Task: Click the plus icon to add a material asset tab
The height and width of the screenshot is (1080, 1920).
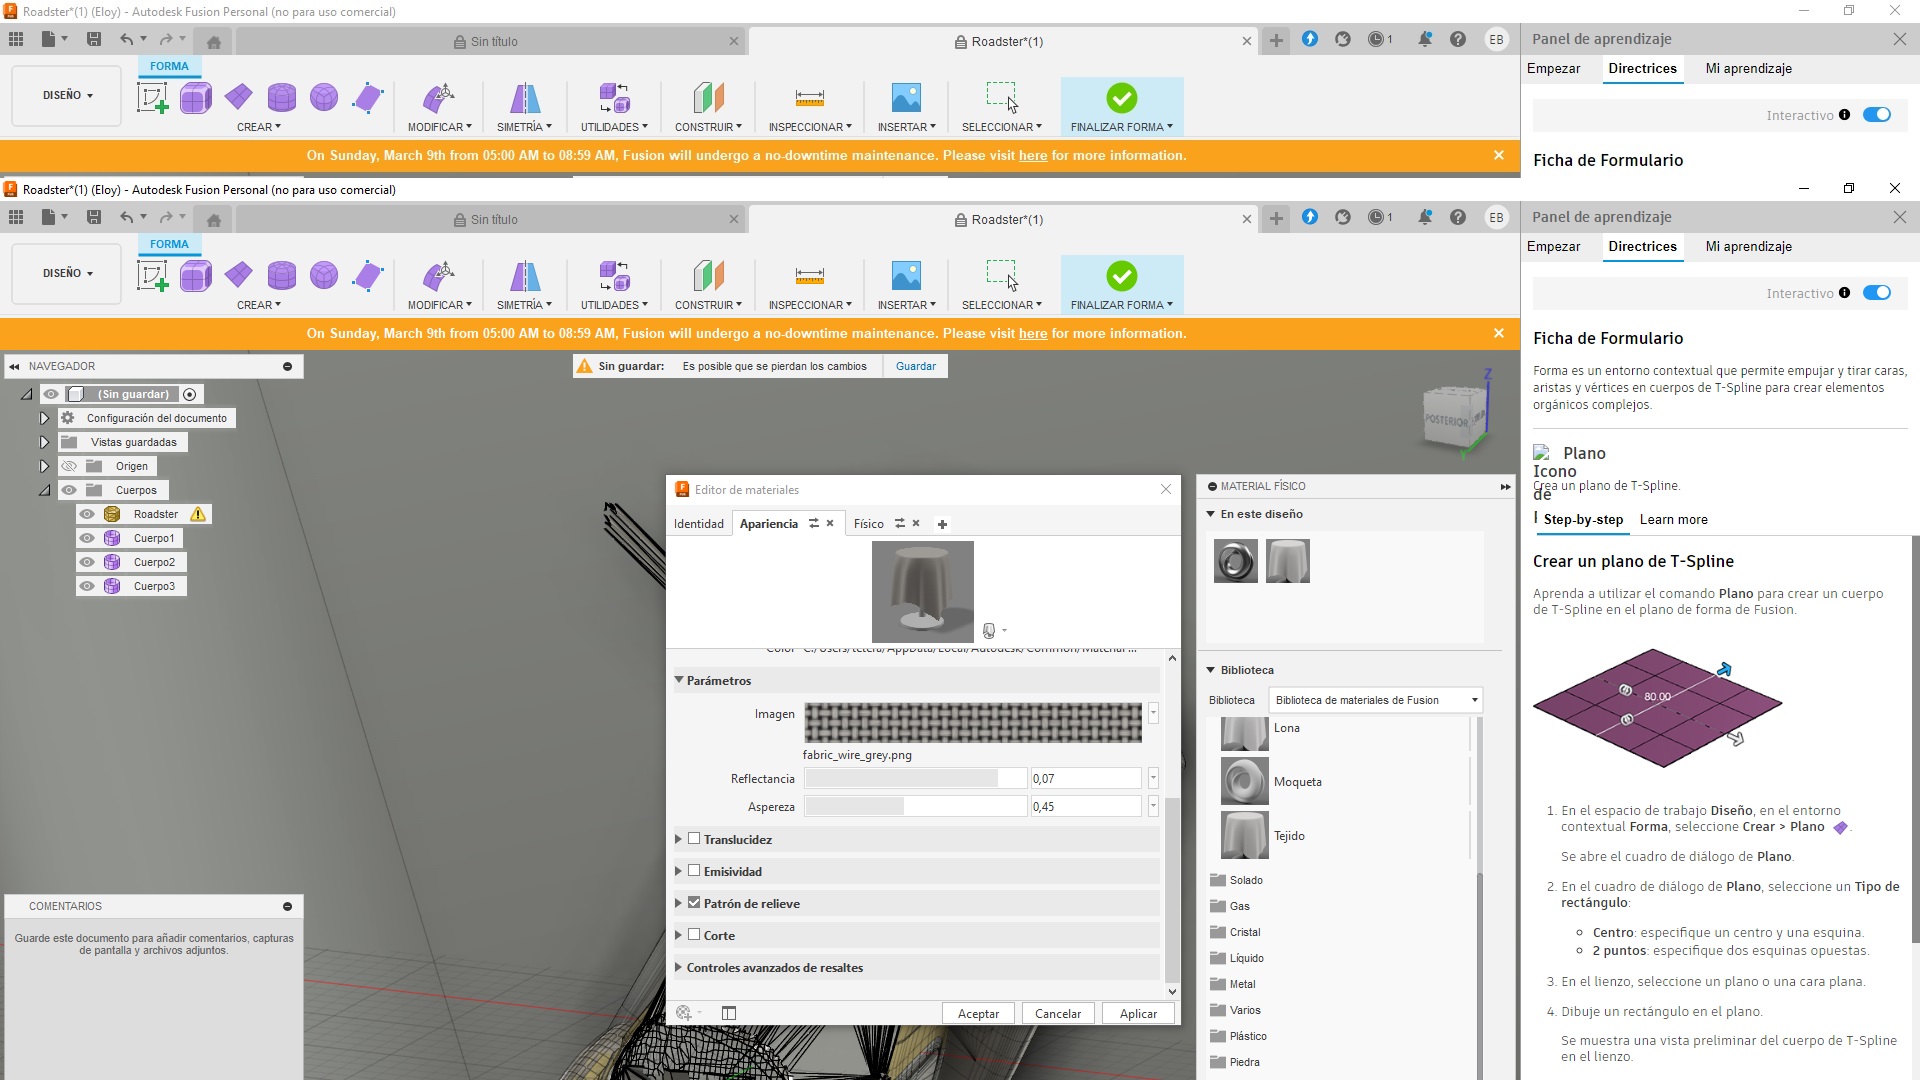Action: tap(942, 524)
